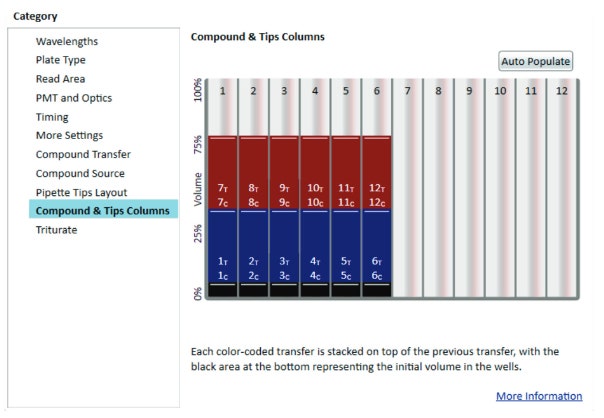Click black initial volume area in column 3
604x418 pixels.
[284, 290]
